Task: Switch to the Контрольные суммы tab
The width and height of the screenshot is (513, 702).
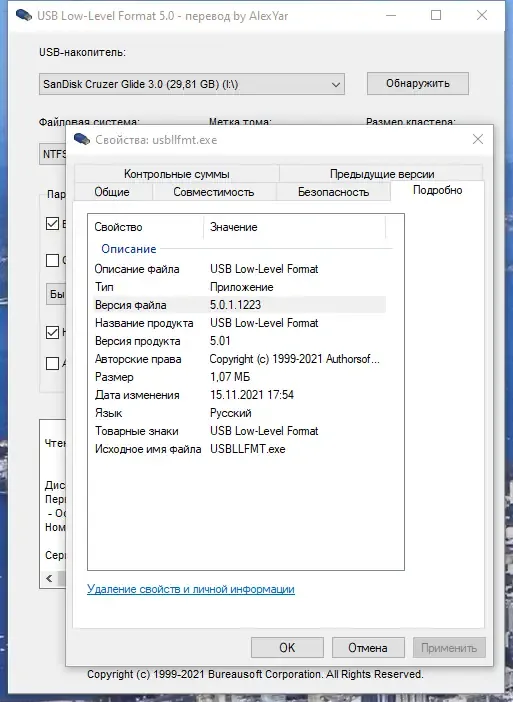Action: coord(177,174)
